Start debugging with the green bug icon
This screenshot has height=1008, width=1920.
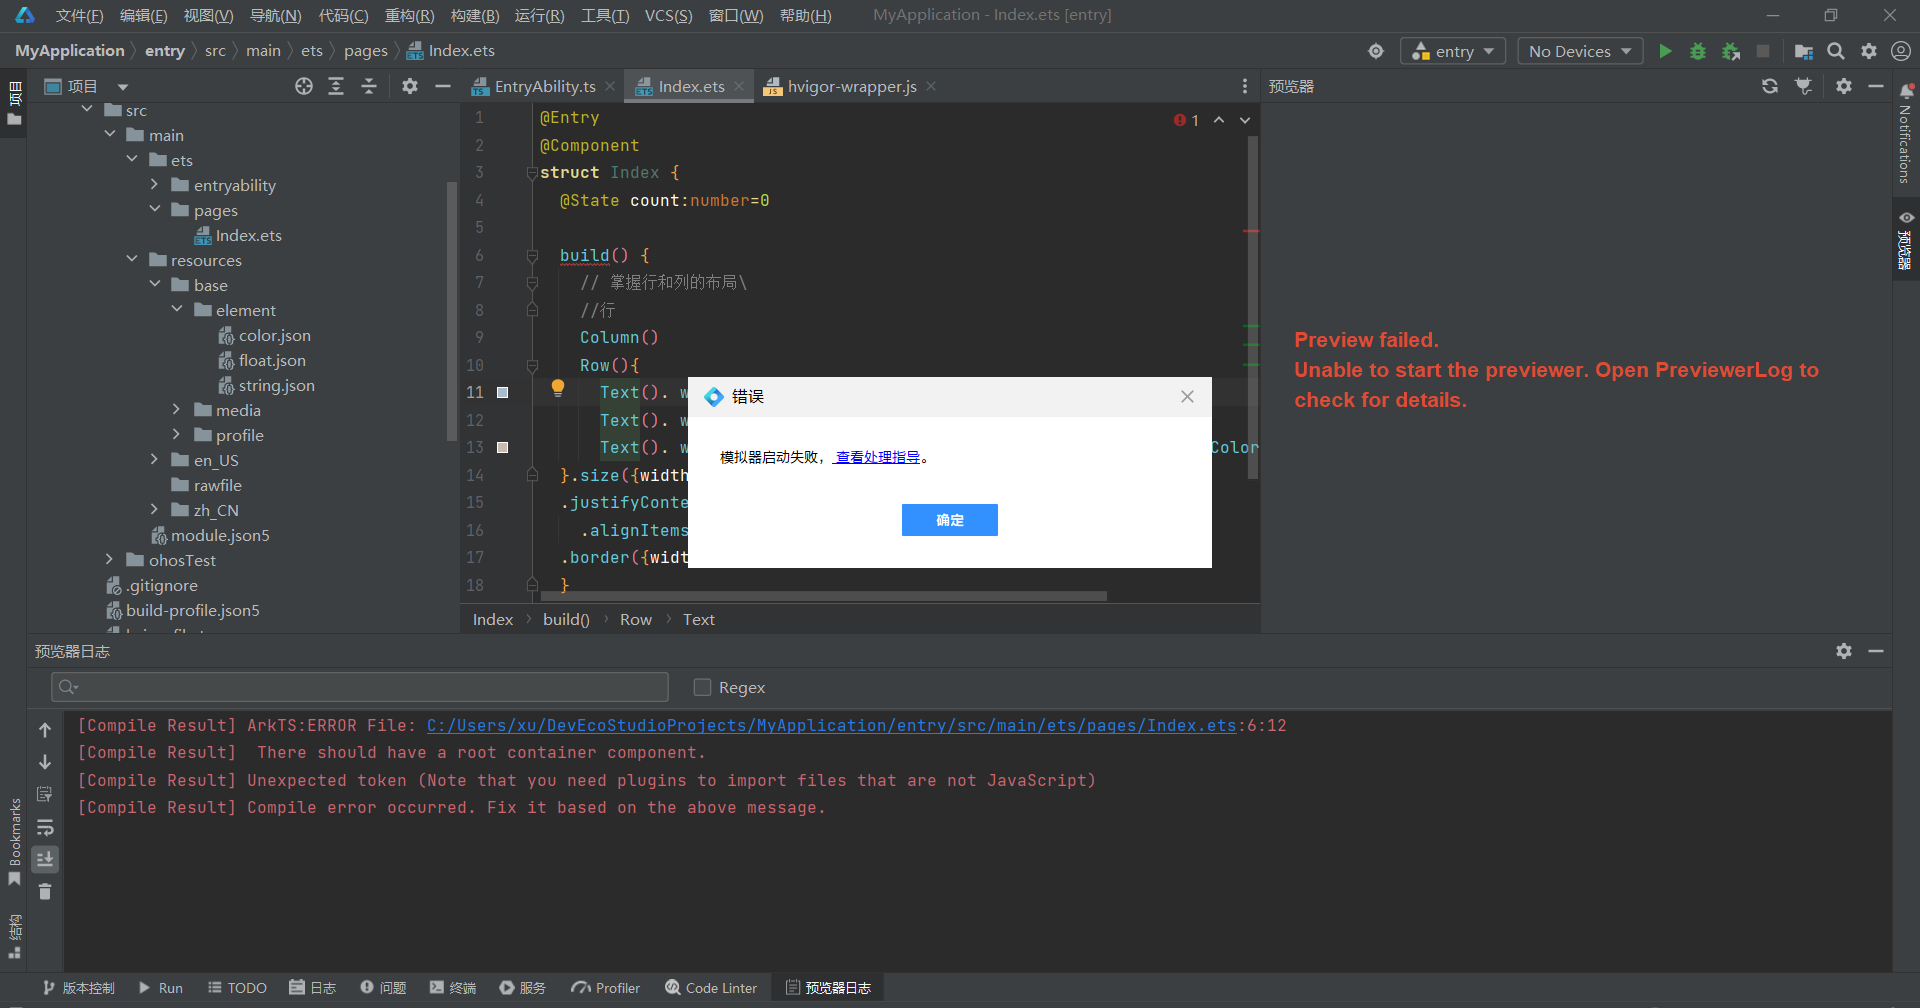coord(1698,51)
